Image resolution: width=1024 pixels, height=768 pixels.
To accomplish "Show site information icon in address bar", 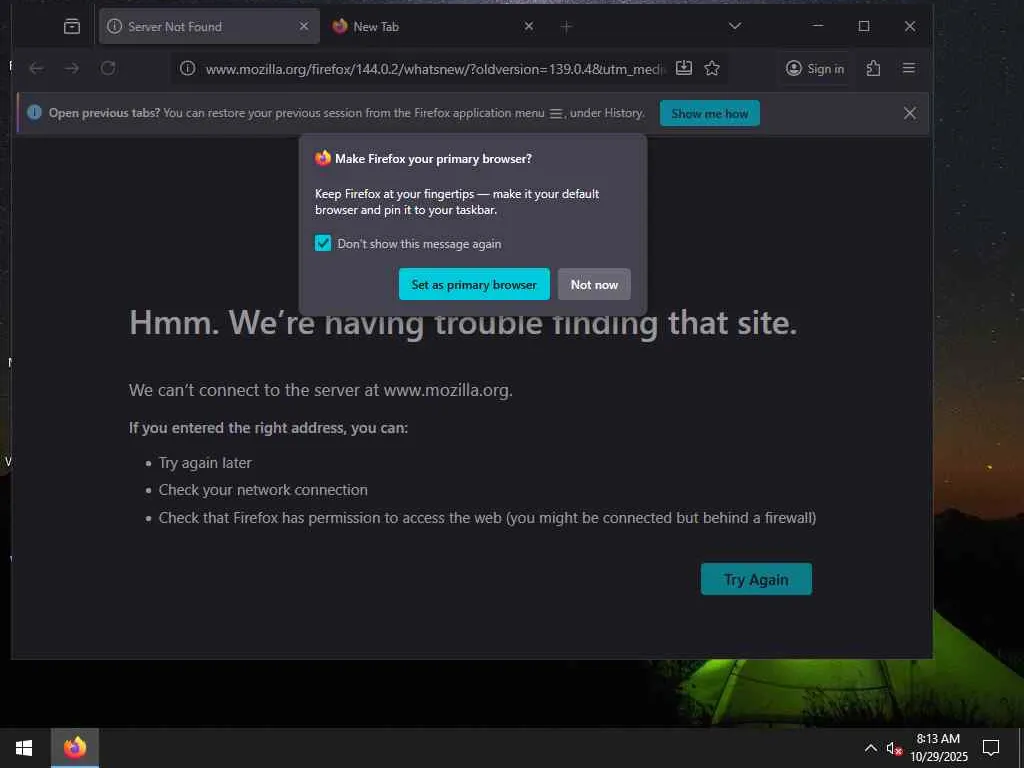I will point(187,69).
